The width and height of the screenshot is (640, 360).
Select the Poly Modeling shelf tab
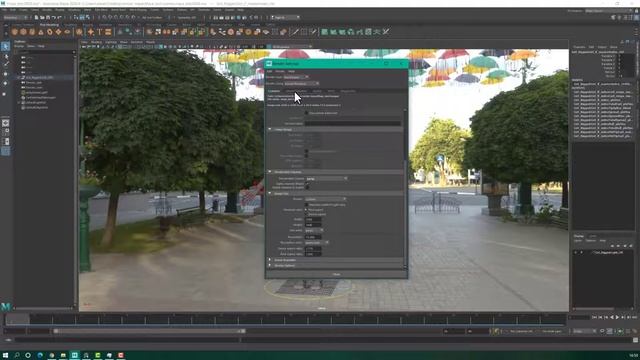click(49, 25)
